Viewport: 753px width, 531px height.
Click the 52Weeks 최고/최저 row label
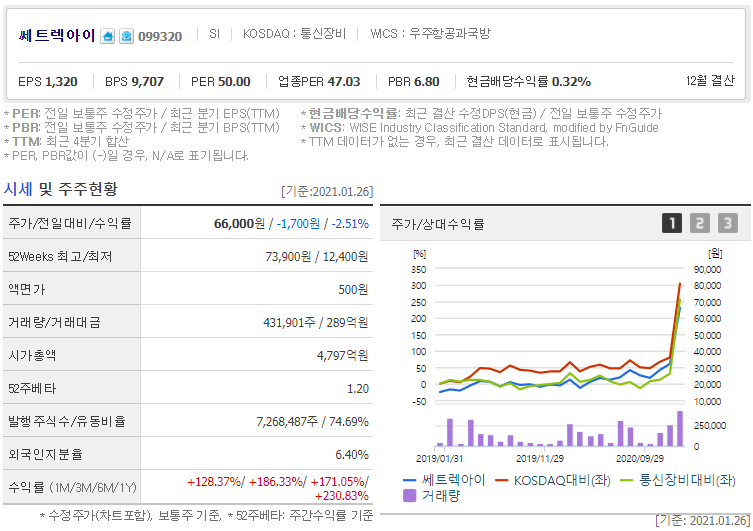(60, 257)
